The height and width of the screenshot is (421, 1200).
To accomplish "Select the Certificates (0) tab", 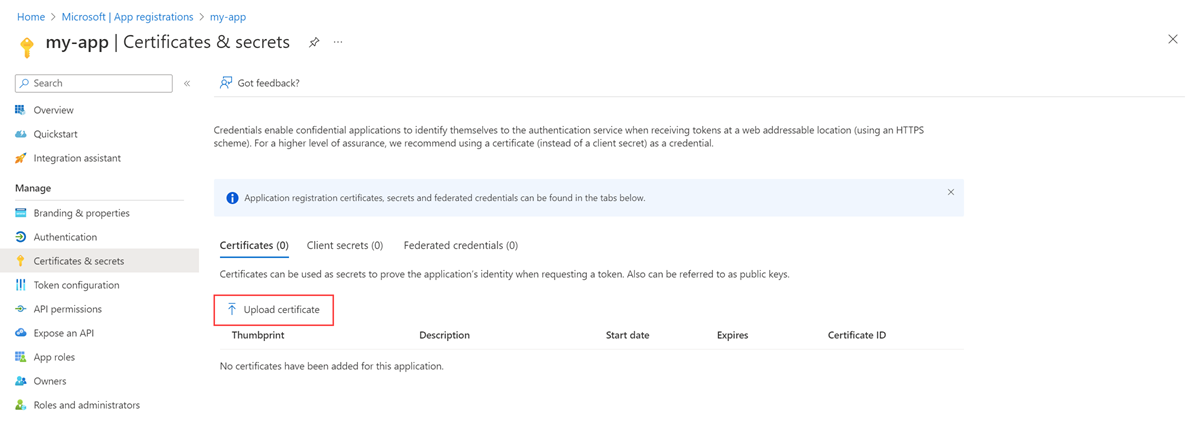I will coord(254,245).
